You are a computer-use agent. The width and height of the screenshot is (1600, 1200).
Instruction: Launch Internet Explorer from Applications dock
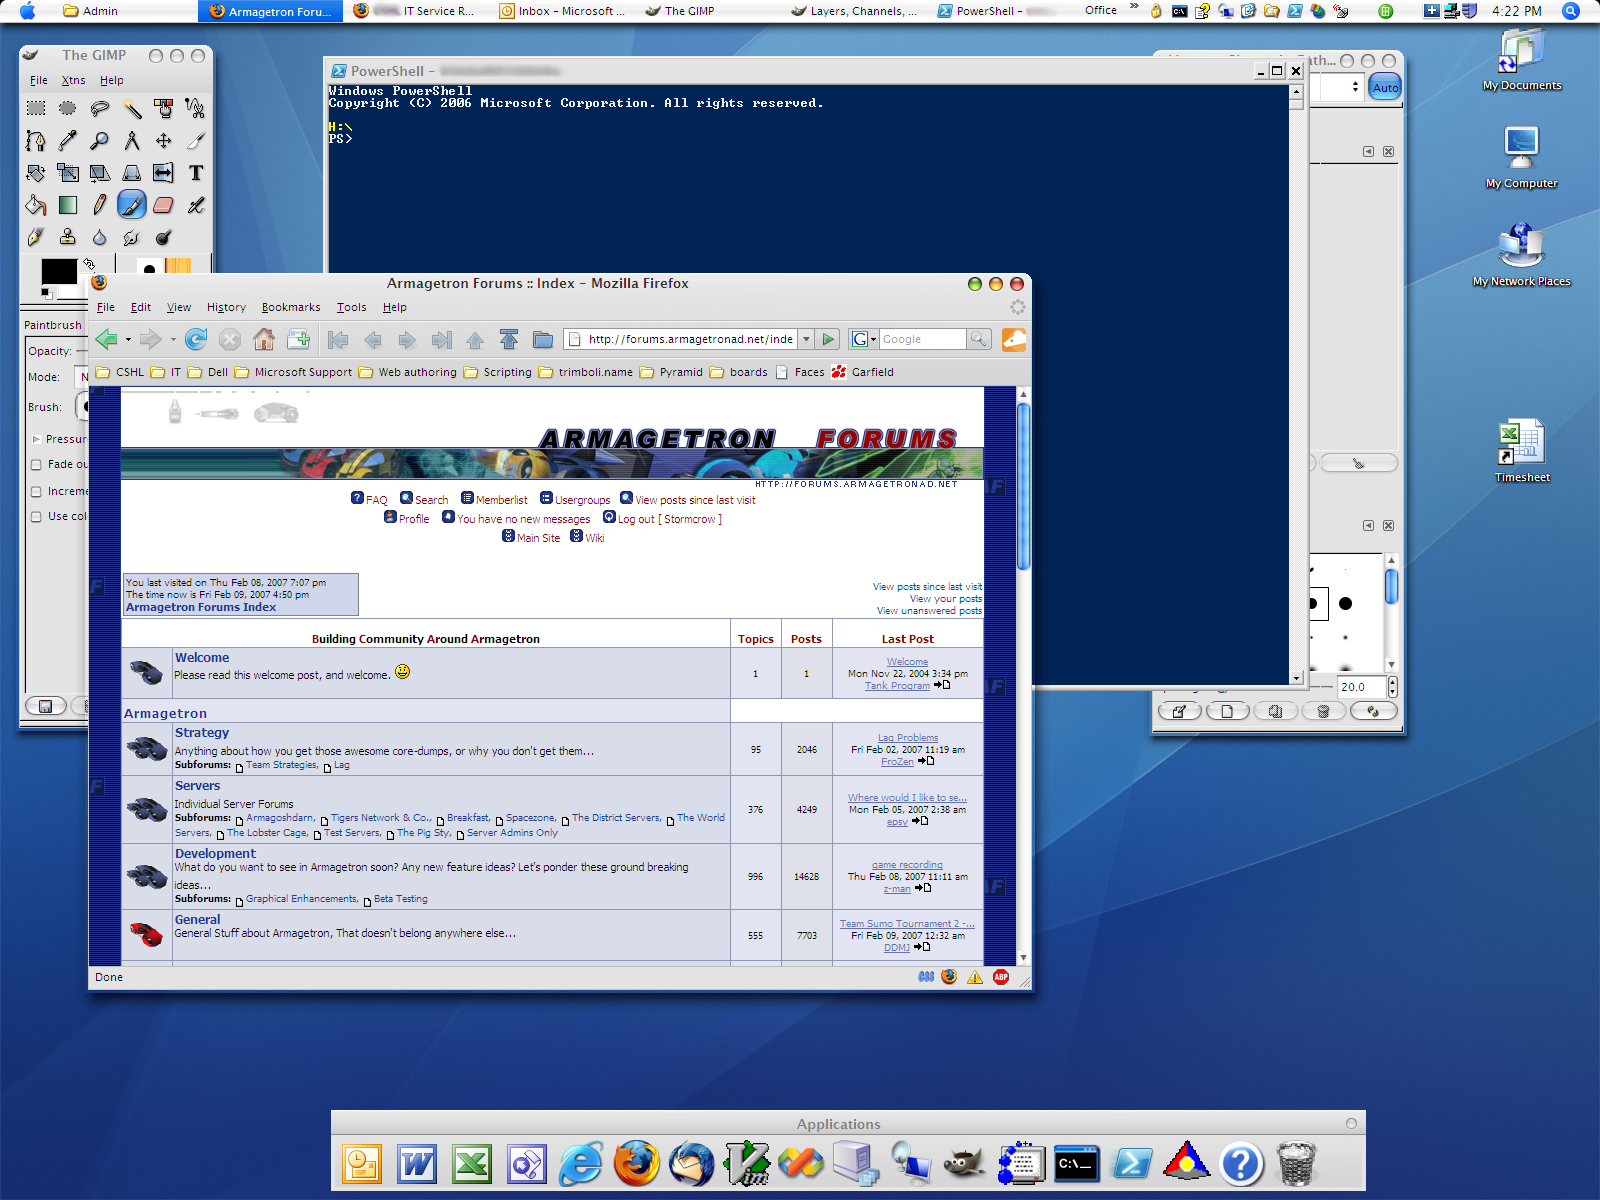(x=581, y=1164)
